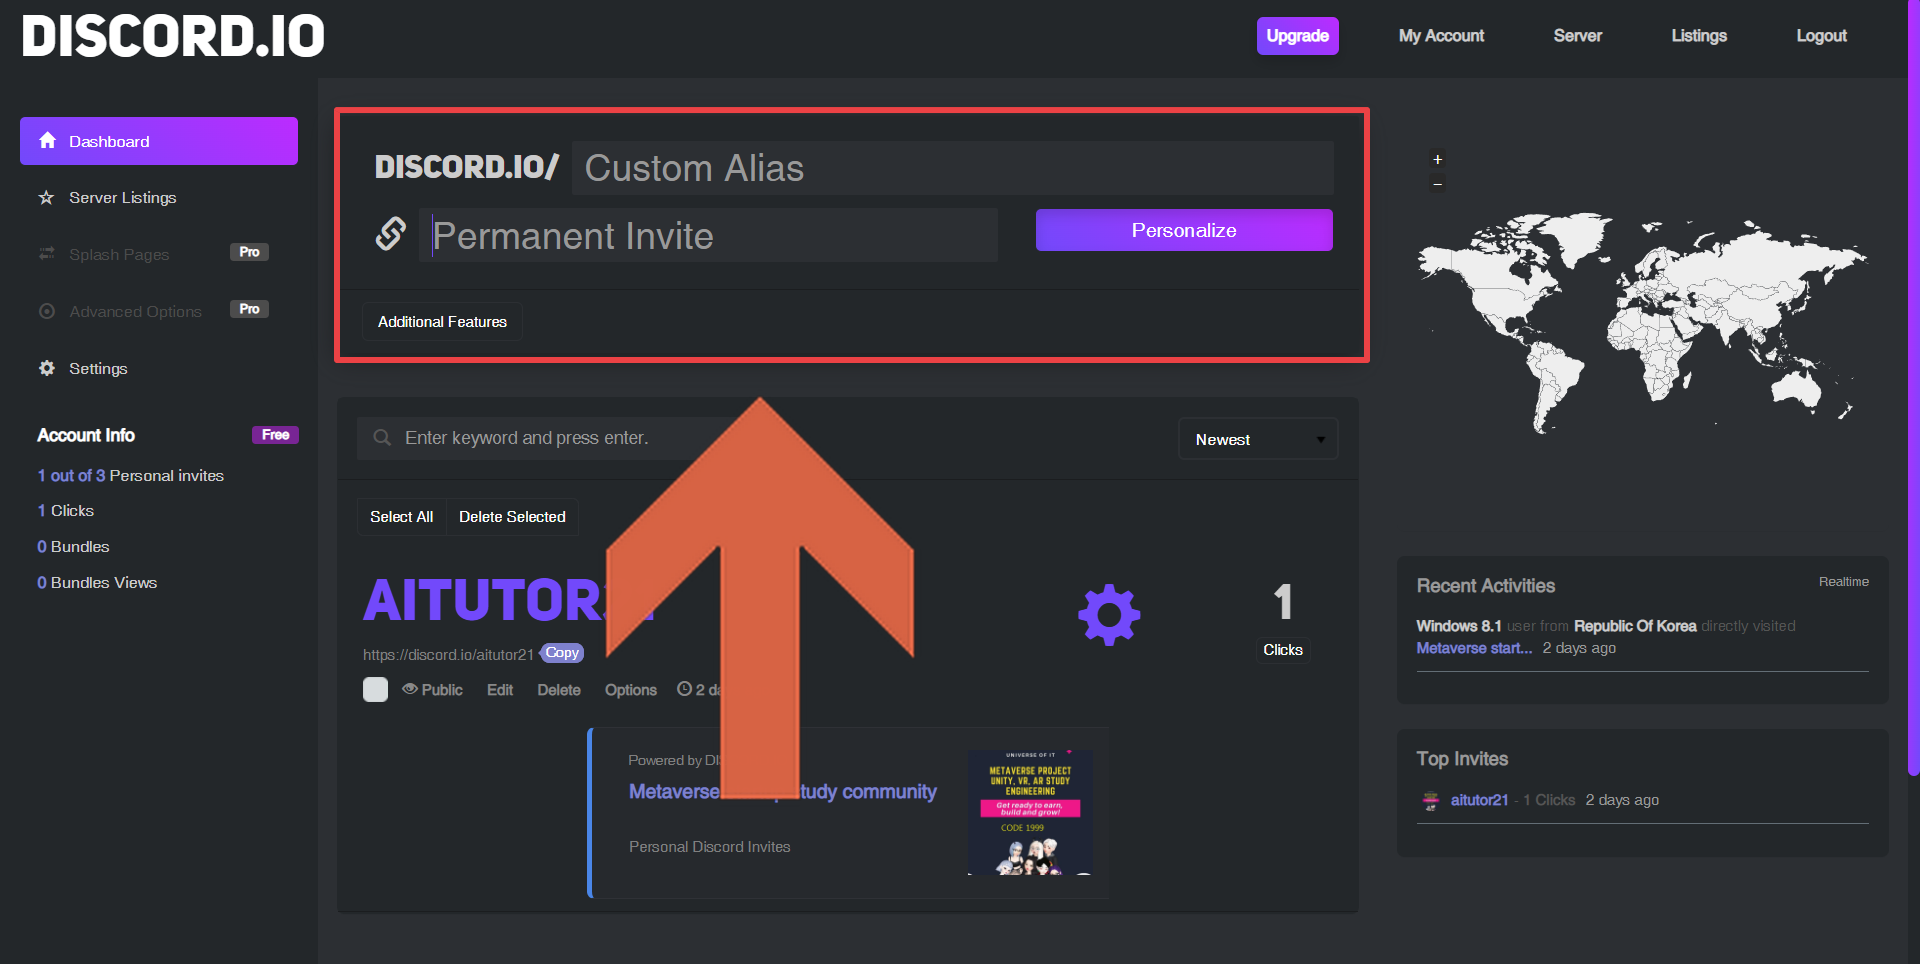This screenshot has height=964, width=1920.
Task: Open the Server menu
Action: (1578, 36)
